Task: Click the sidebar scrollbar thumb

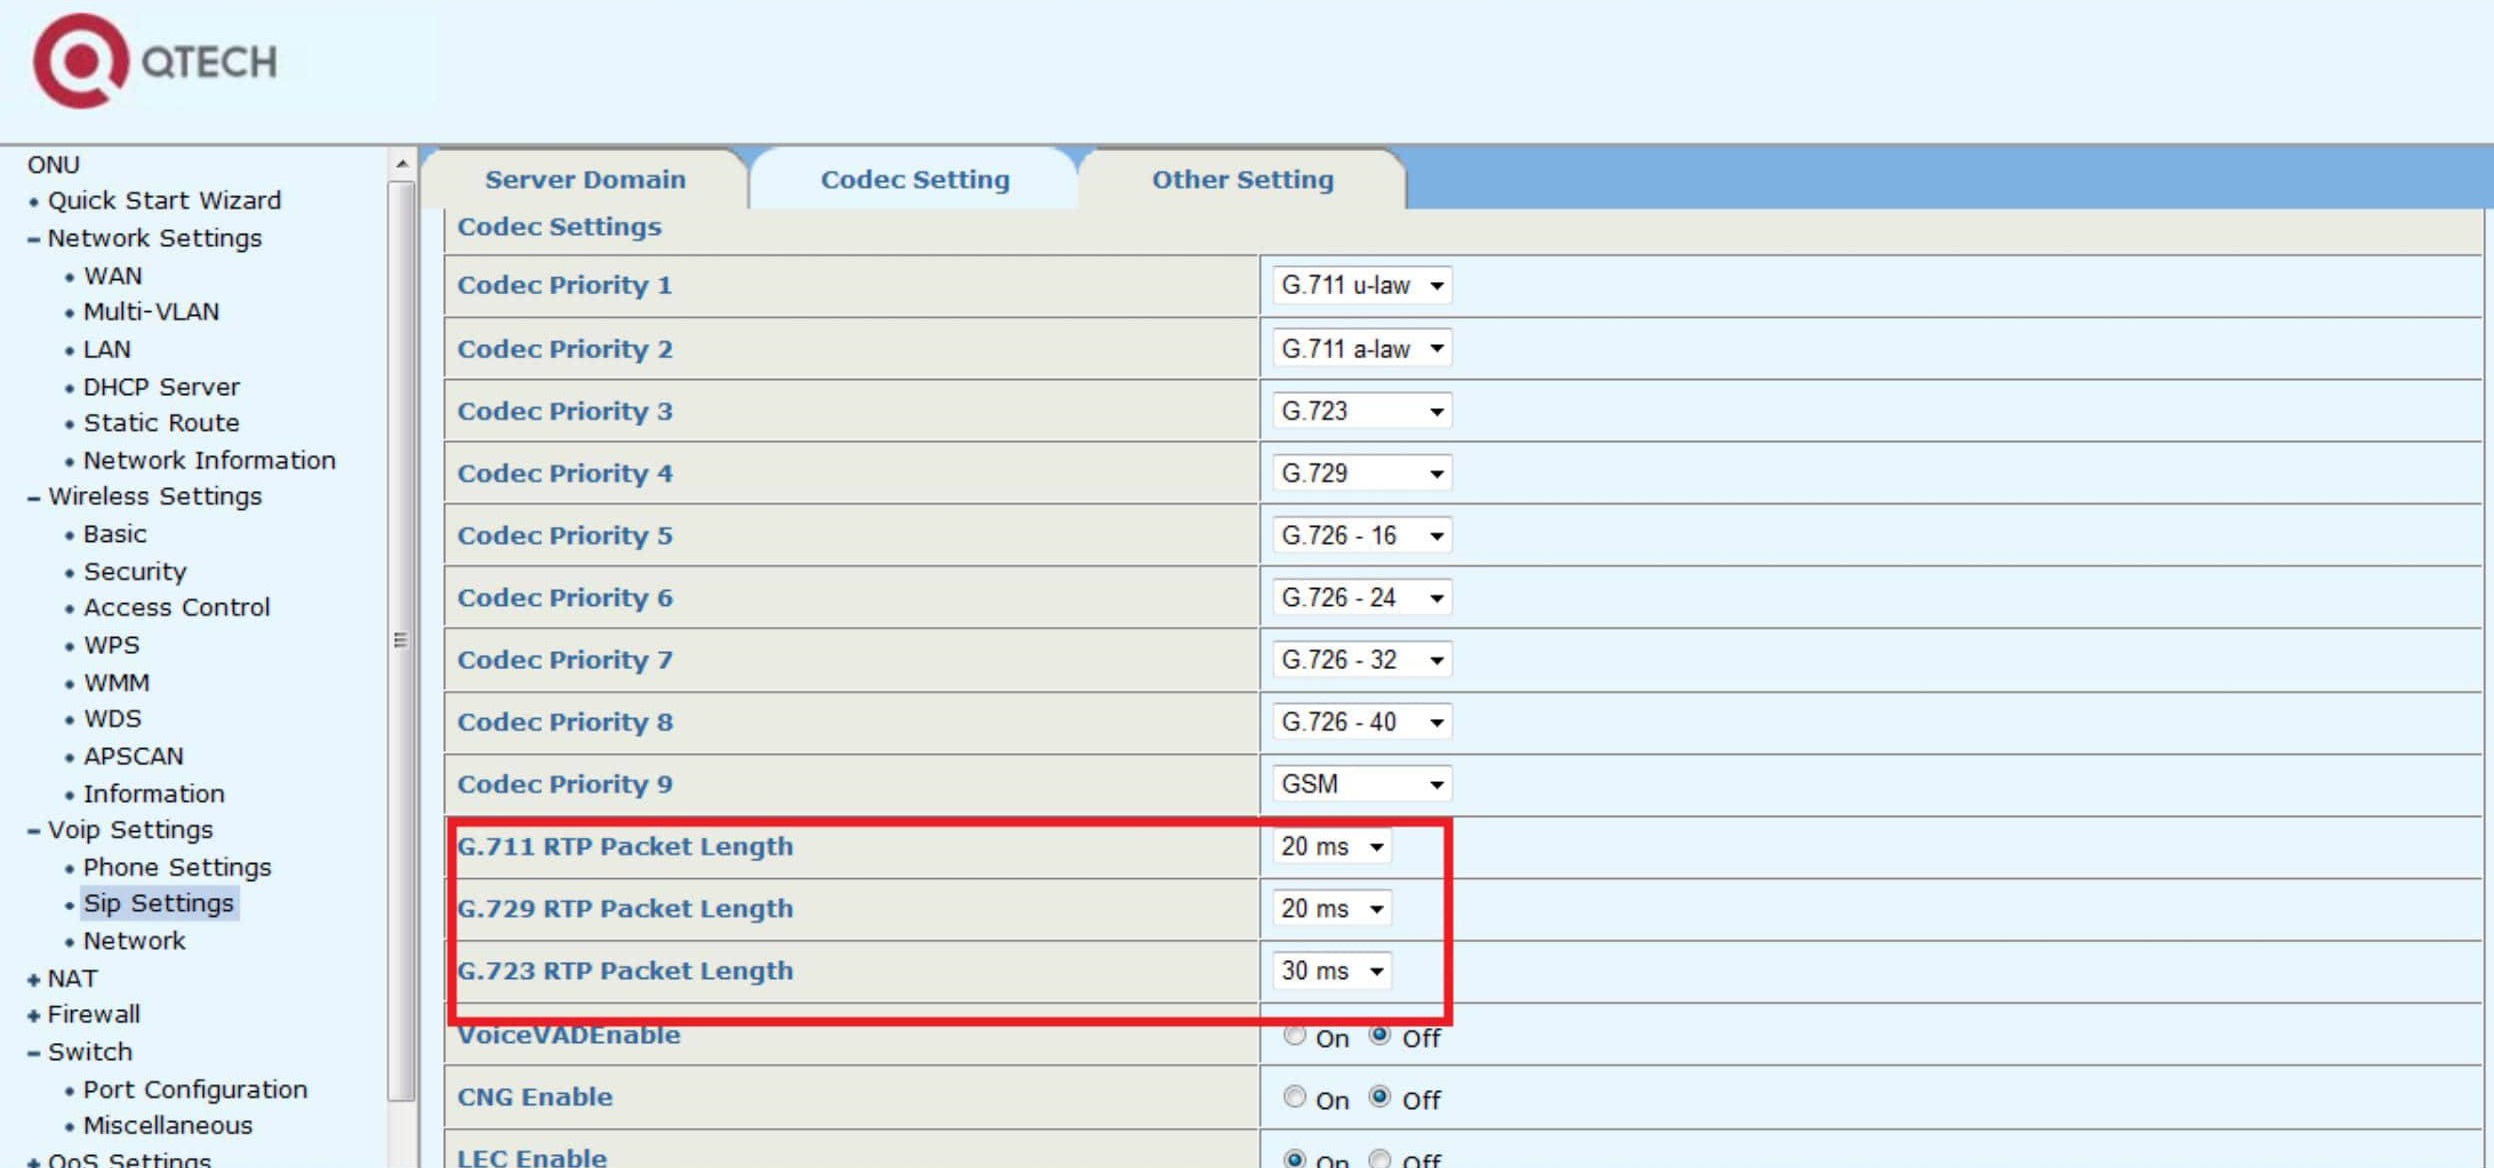Action: click(x=401, y=640)
